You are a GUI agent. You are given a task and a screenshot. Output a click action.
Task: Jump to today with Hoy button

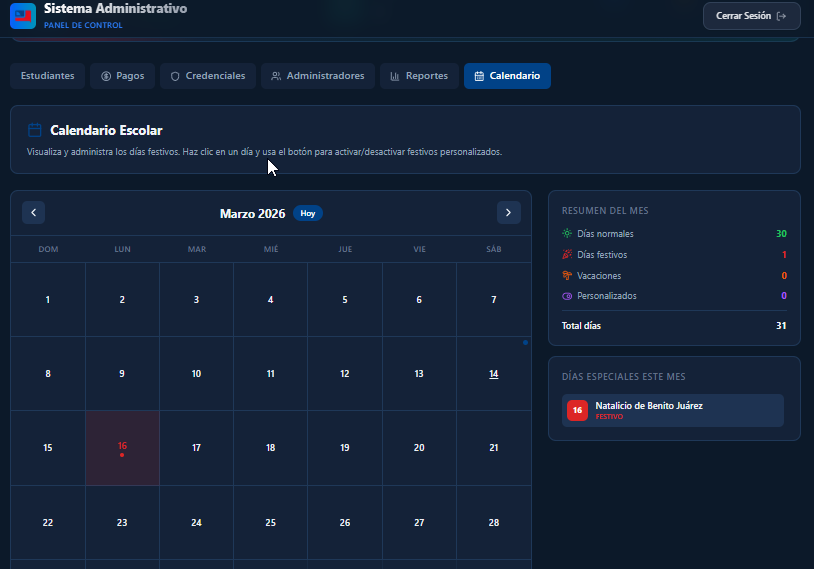point(308,213)
